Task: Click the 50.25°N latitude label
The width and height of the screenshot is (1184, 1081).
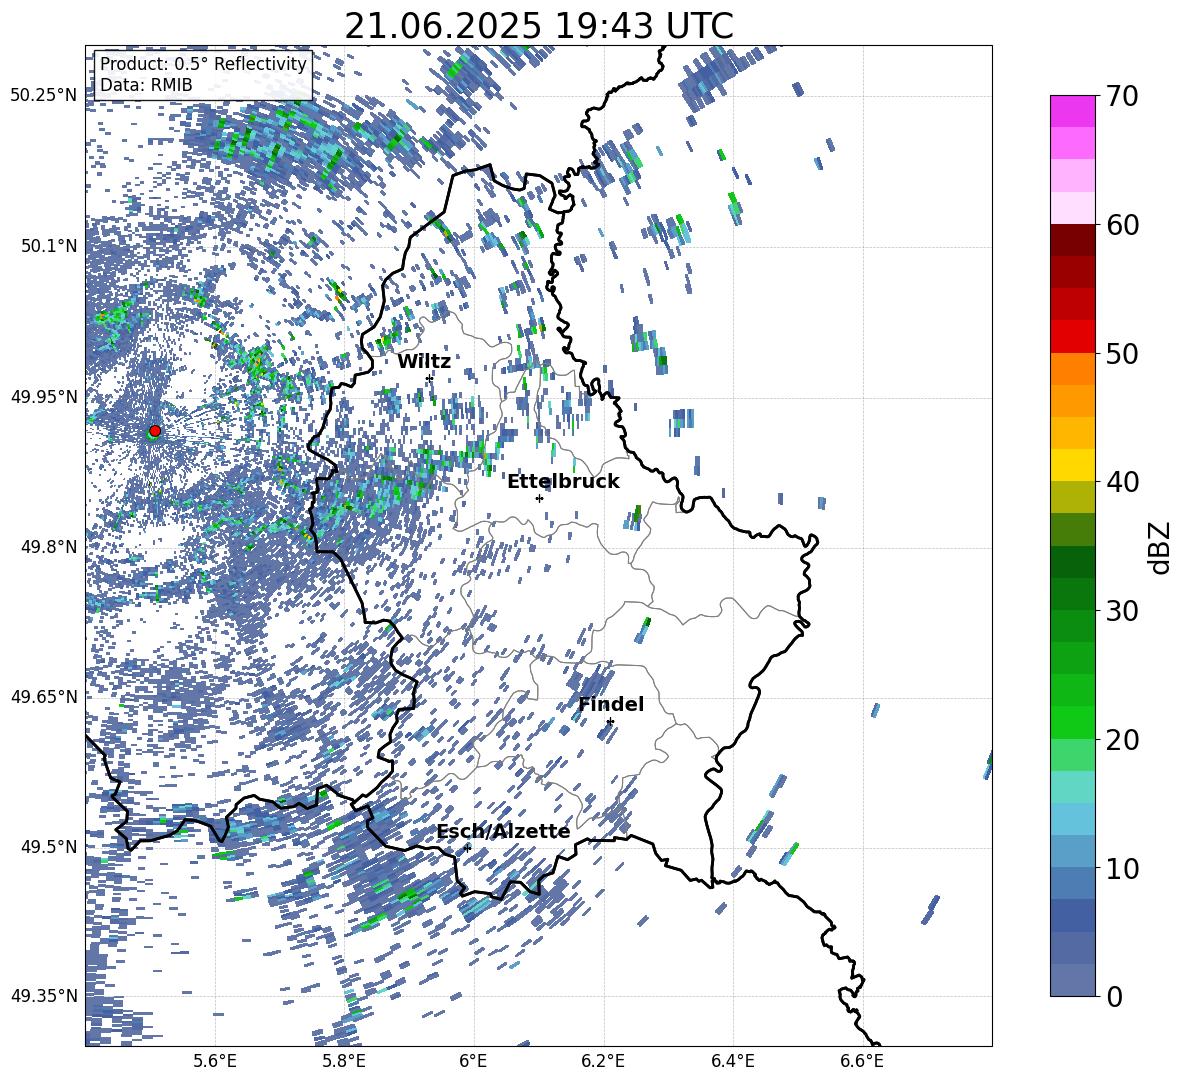Action: tap(44, 96)
